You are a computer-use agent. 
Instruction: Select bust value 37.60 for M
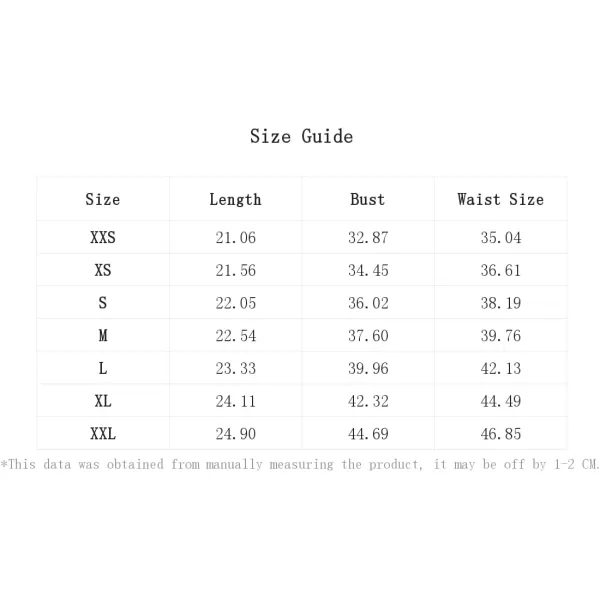pos(368,336)
